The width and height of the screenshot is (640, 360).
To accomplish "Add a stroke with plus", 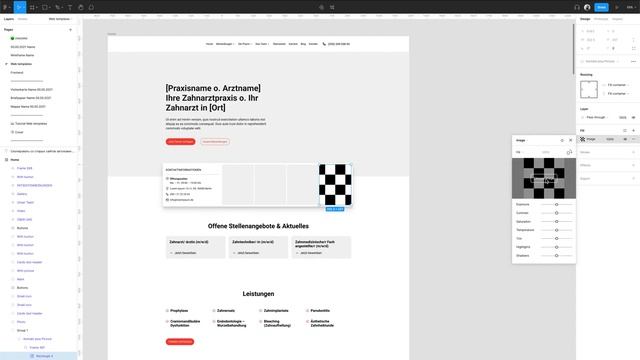I will point(633,152).
